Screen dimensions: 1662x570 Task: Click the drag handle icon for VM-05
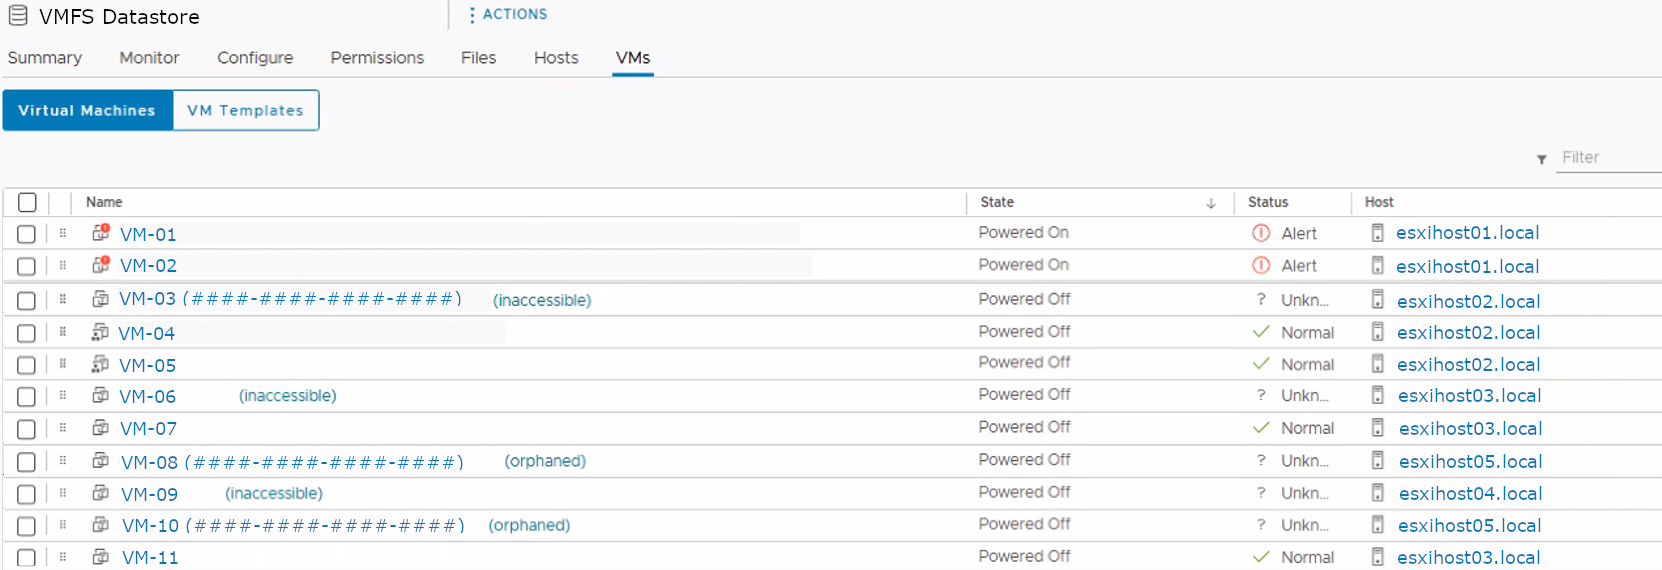point(63,364)
